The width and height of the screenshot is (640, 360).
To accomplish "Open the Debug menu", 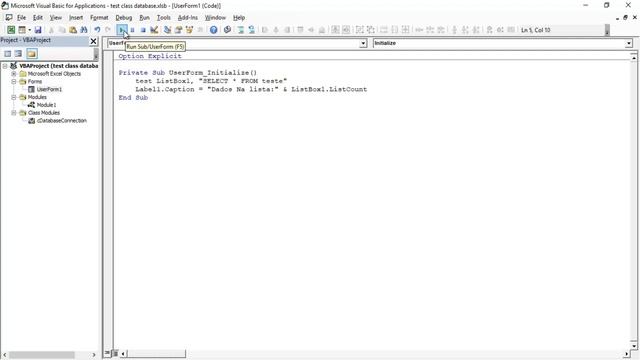I will point(124,18).
